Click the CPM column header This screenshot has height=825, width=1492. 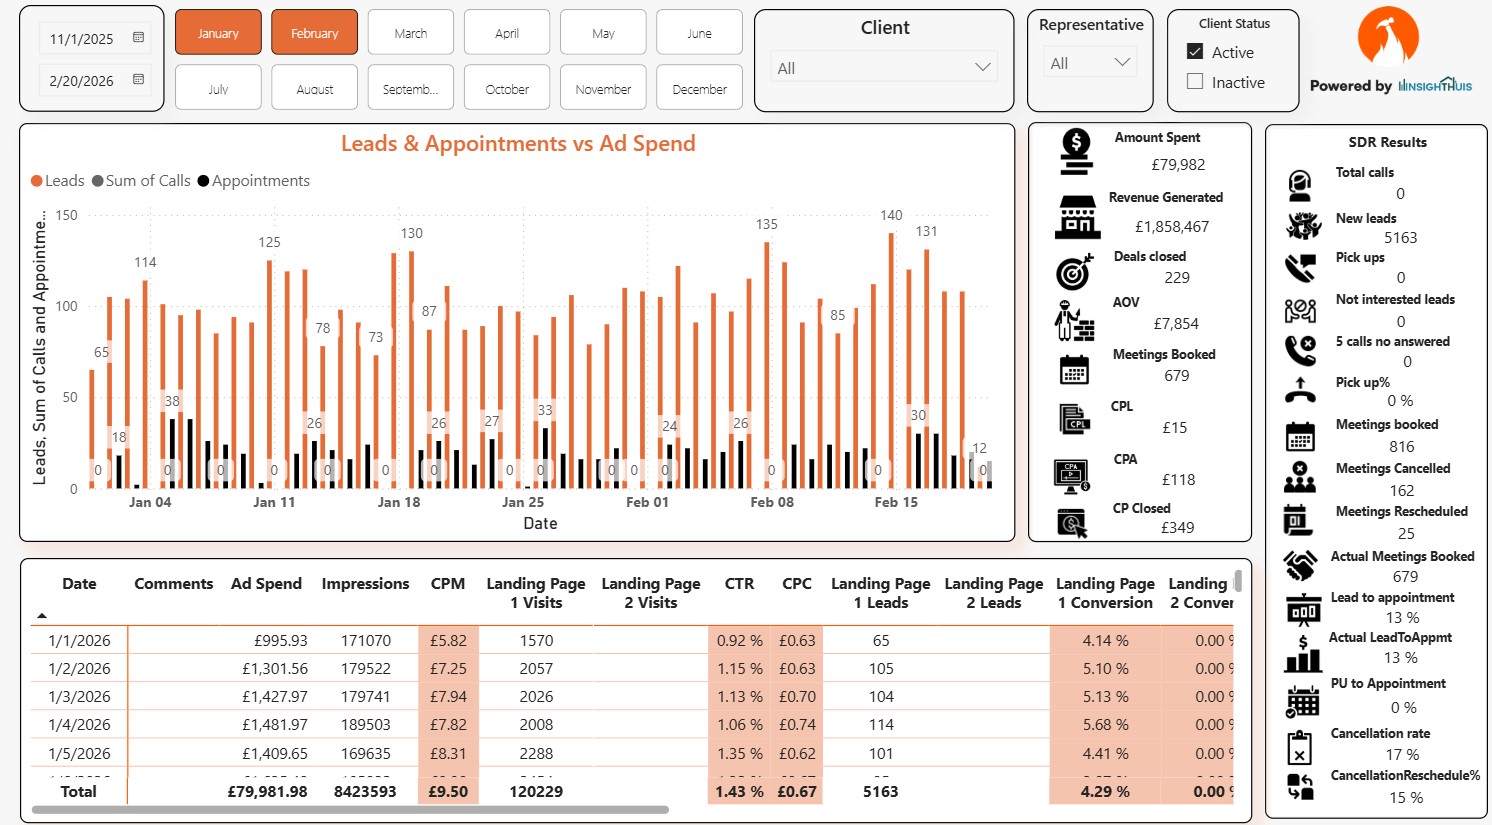click(447, 583)
